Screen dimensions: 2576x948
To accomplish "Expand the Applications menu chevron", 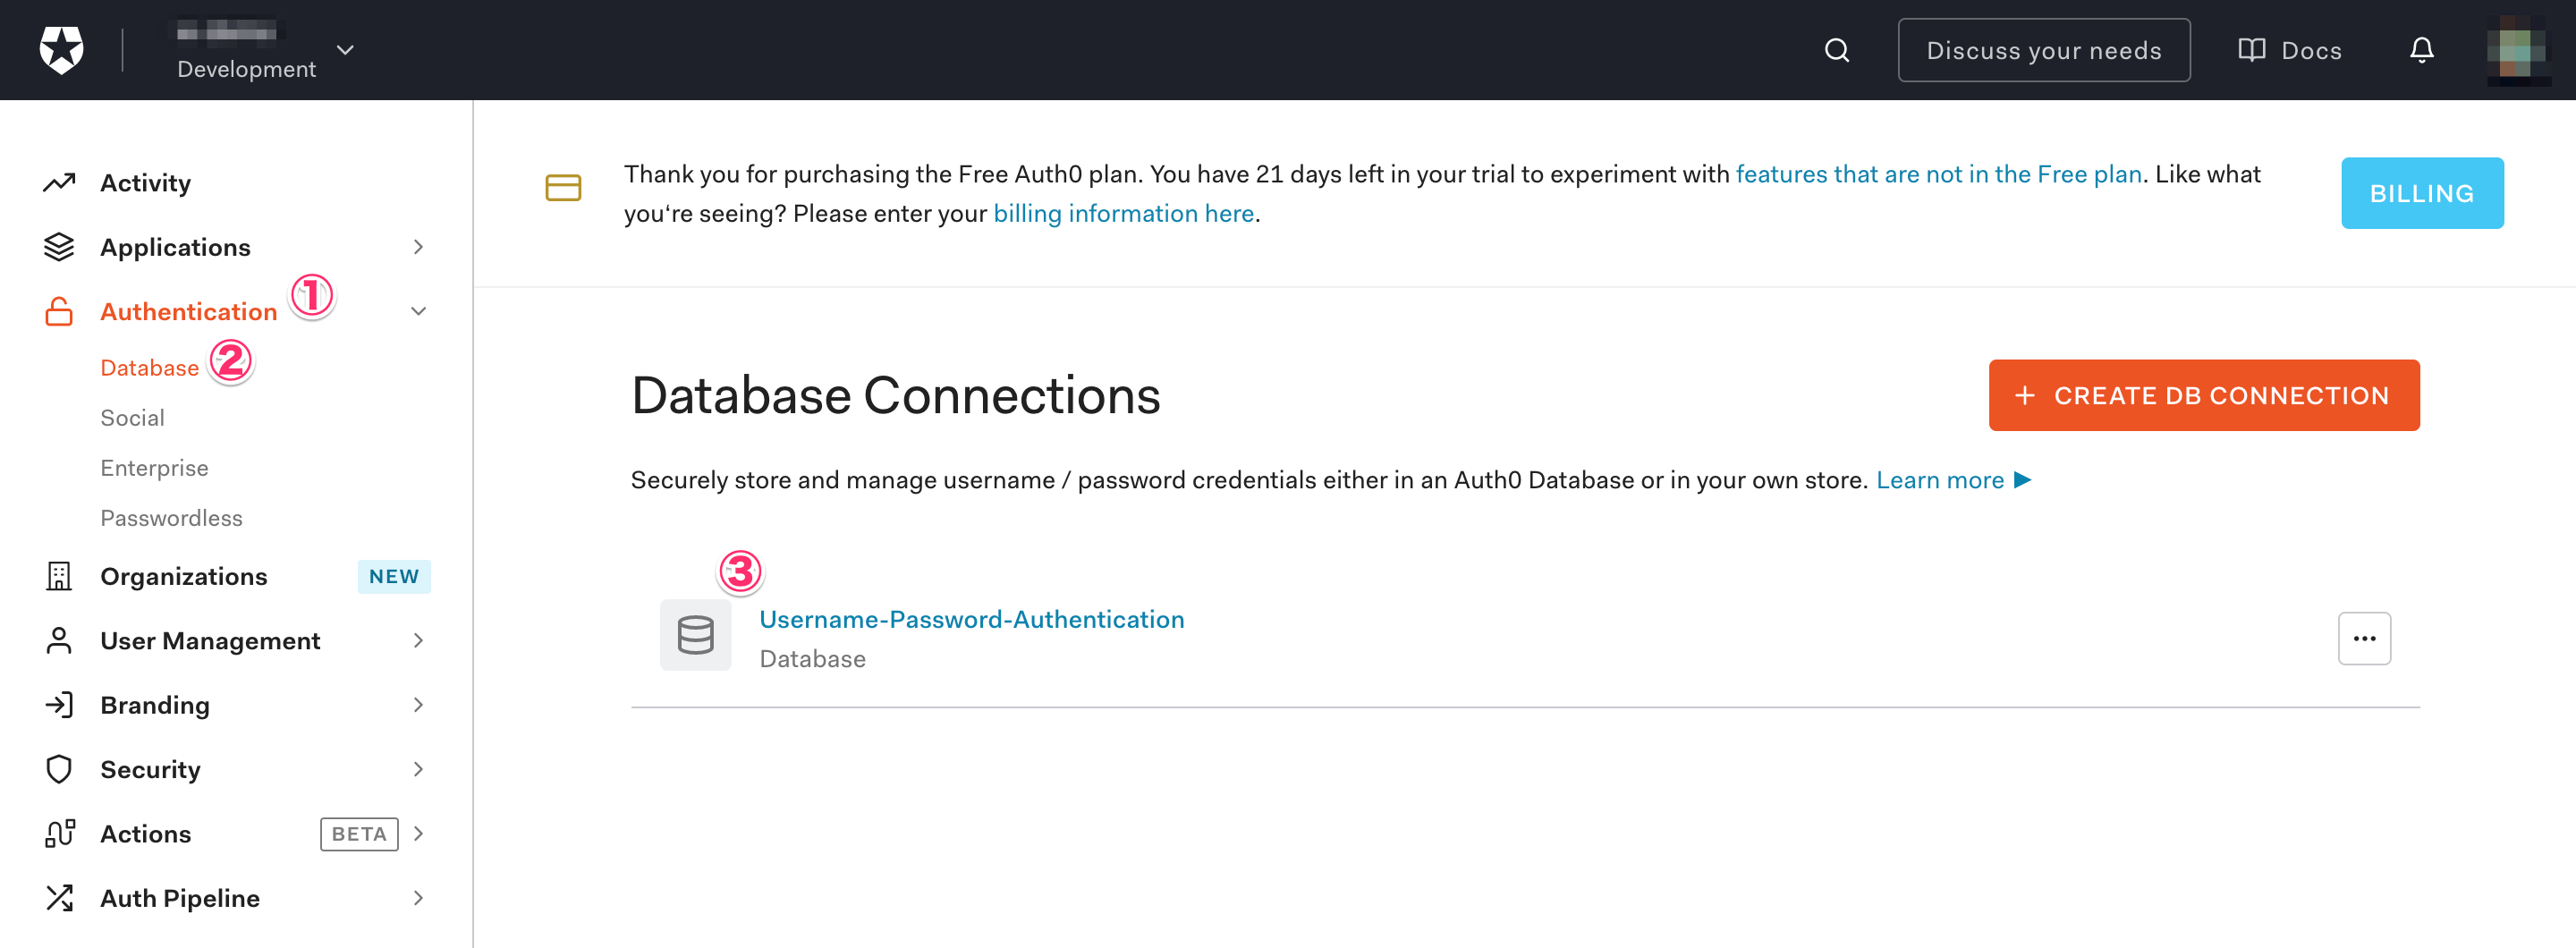I will 418,247.
